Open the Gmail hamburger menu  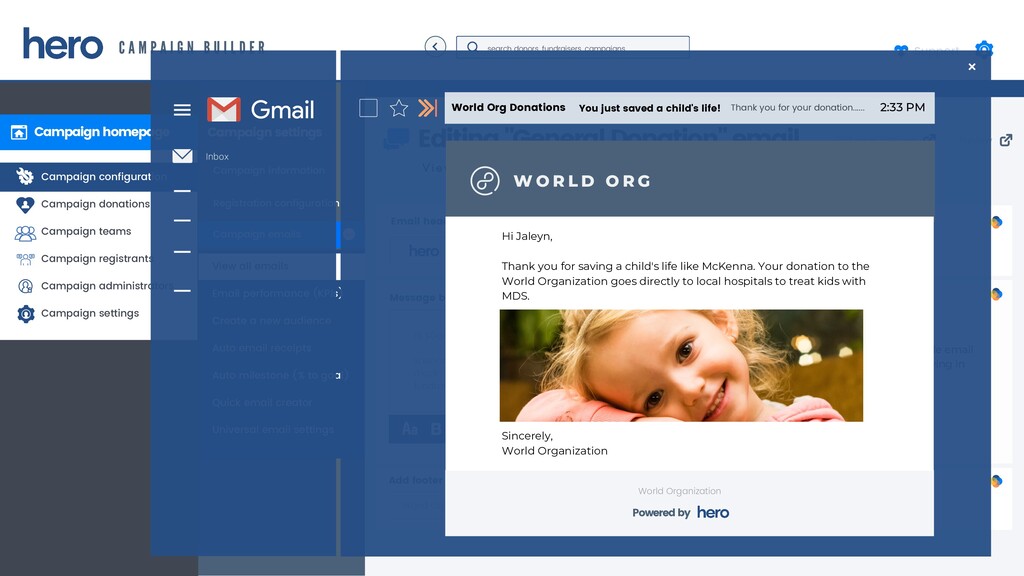point(182,110)
